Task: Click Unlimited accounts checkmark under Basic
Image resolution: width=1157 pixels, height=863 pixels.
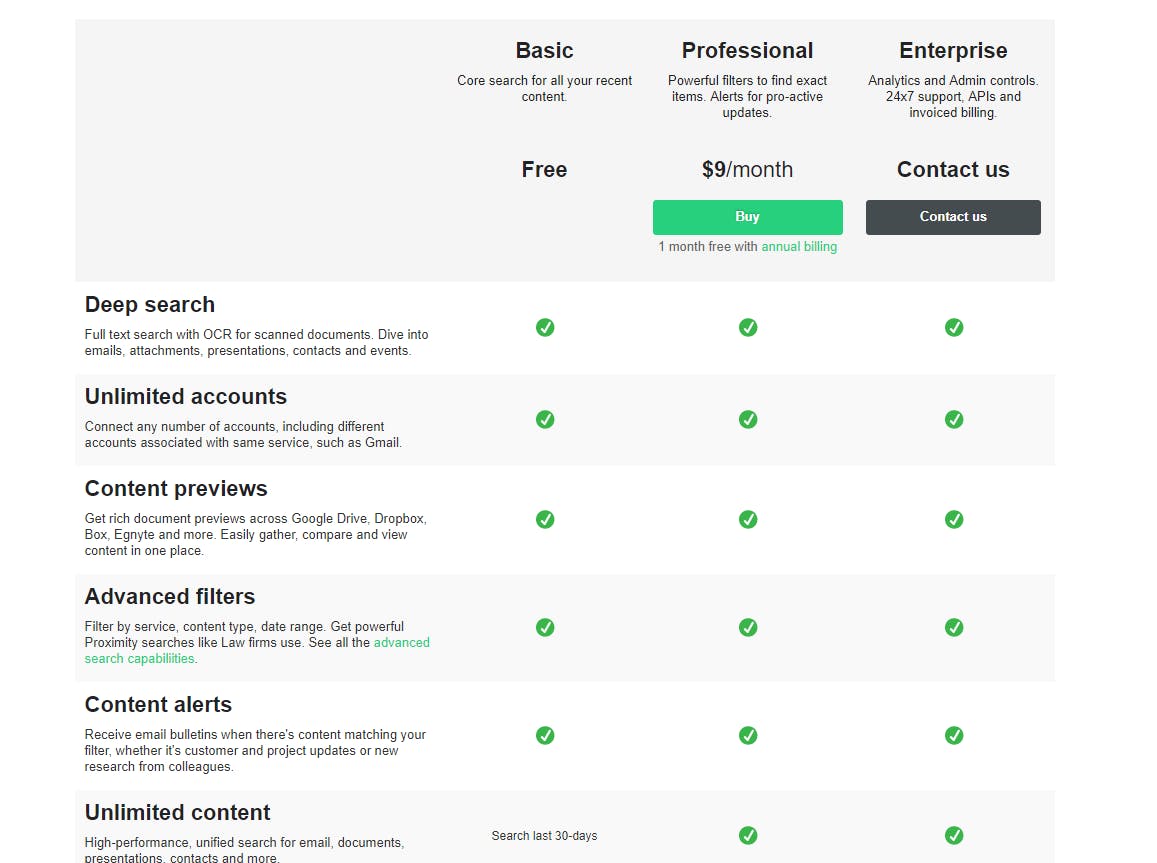Action: tap(545, 419)
